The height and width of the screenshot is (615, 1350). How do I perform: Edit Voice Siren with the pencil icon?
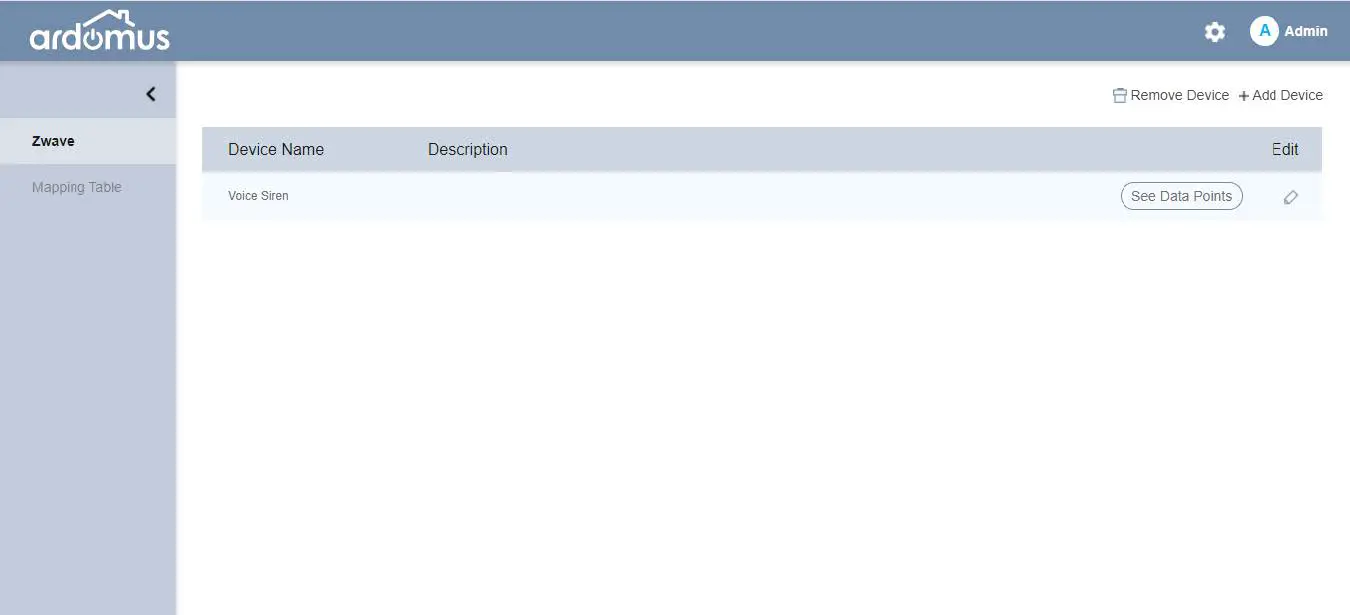coord(1290,197)
